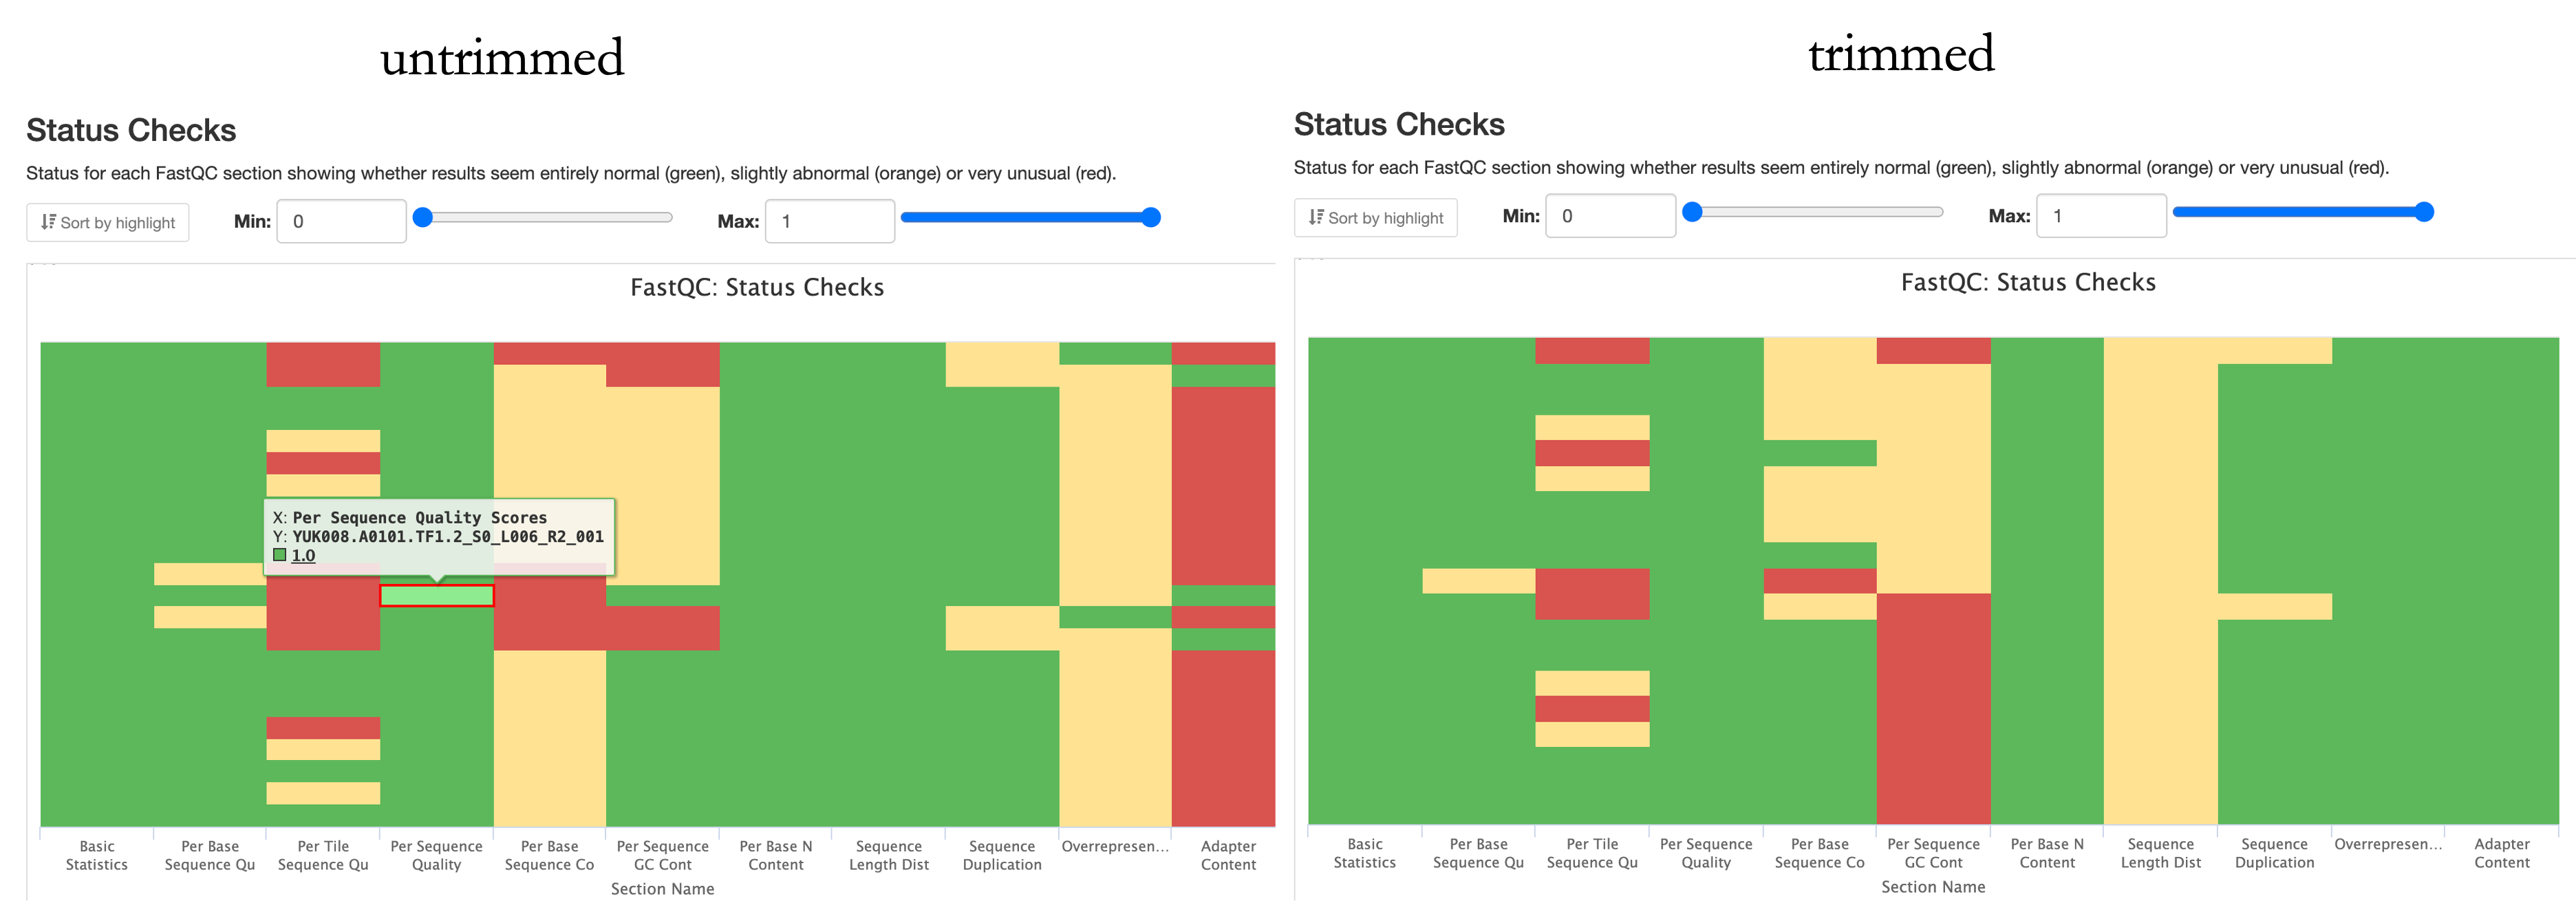Click the Min slider handle in the left panel
Viewport: 2576px width, 901px height.
point(423,217)
